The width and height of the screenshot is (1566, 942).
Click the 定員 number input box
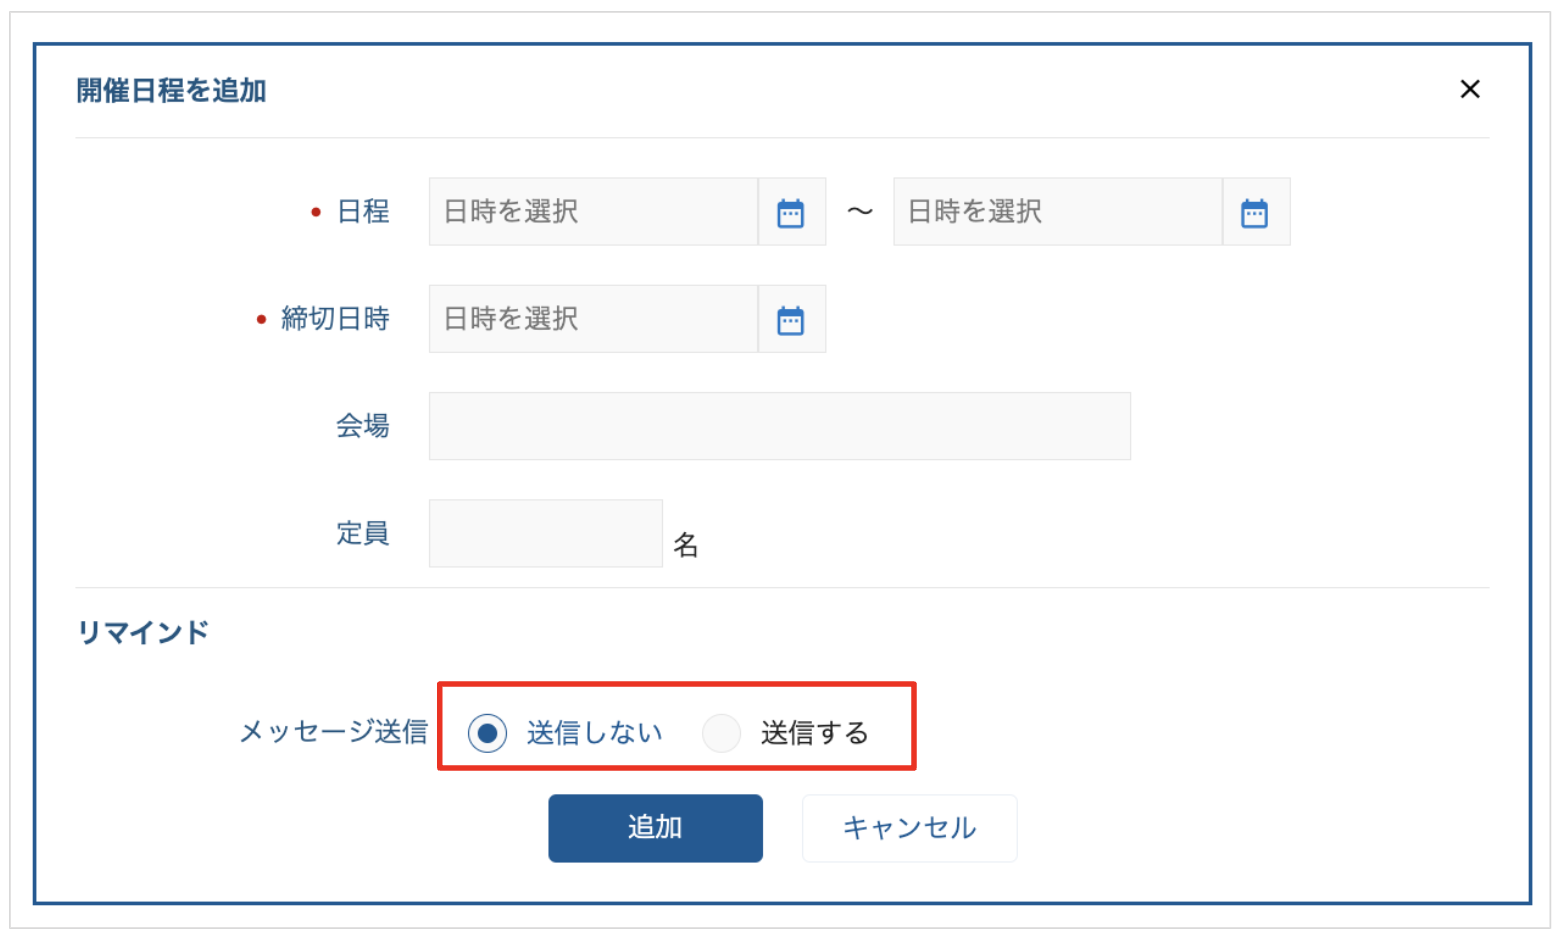tap(545, 533)
